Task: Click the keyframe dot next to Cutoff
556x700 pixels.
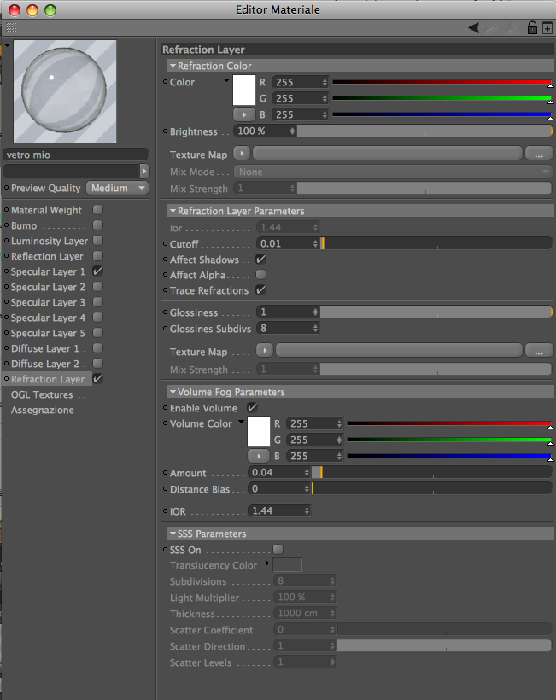Action: pyautogui.click(x=165, y=244)
